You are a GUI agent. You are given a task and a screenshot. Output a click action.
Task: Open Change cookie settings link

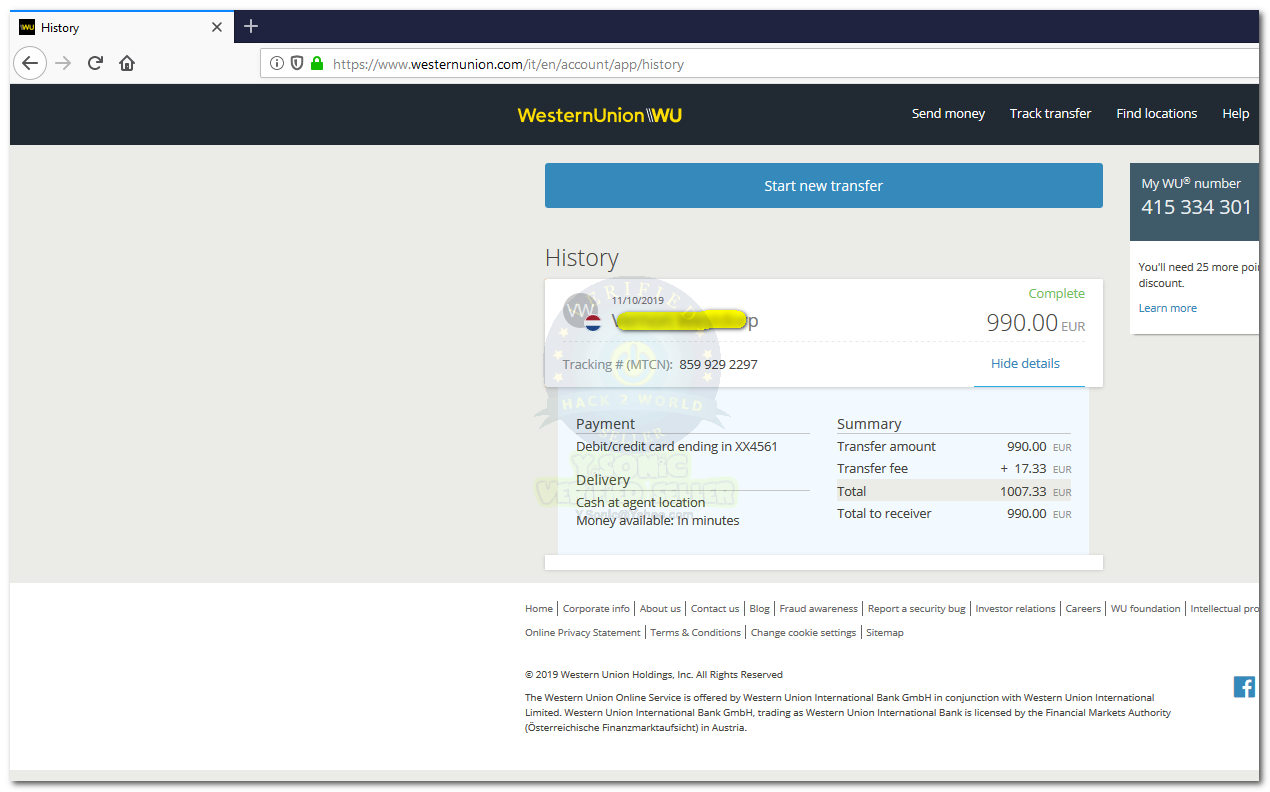click(803, 632)
